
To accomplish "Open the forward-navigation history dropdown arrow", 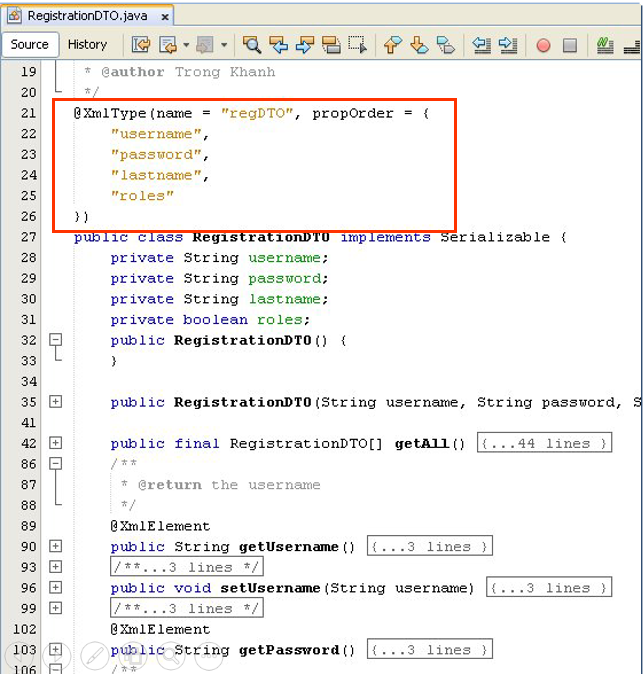I will click(224, 45).
